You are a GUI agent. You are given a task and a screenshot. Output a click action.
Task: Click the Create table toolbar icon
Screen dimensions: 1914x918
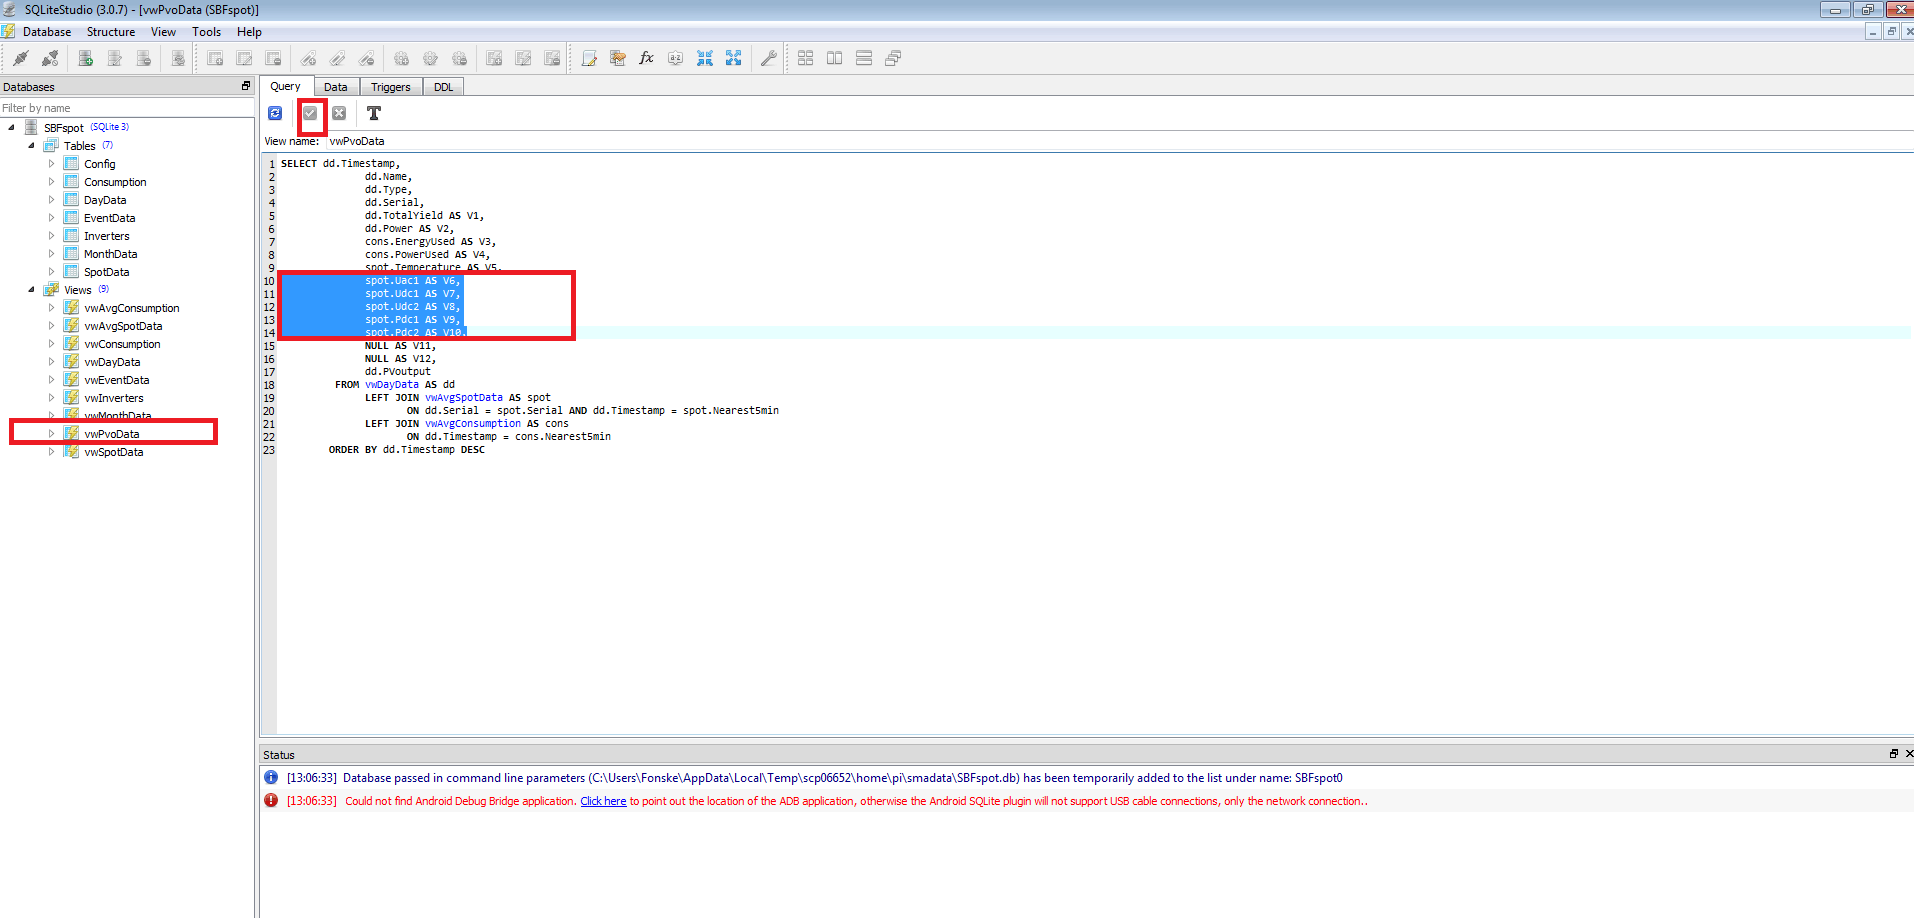(x=215, y=58)
